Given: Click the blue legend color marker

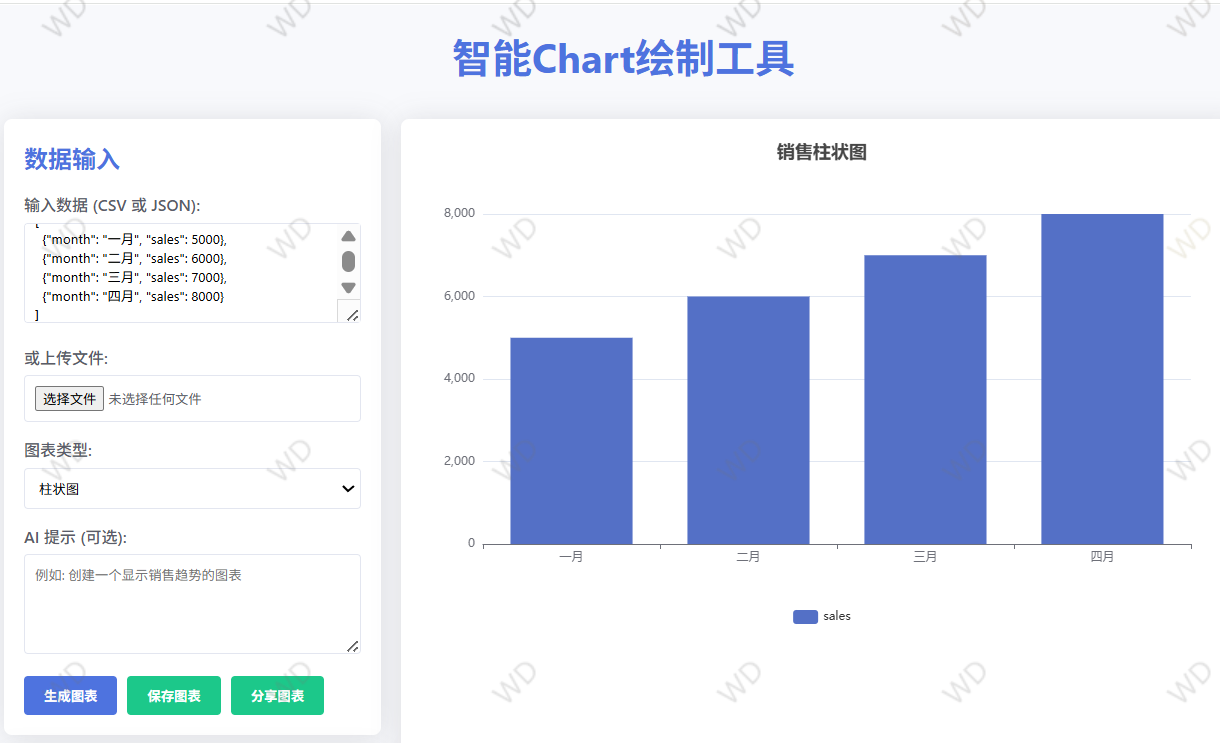Looking at the screenshot, I should tap(805, 616).
